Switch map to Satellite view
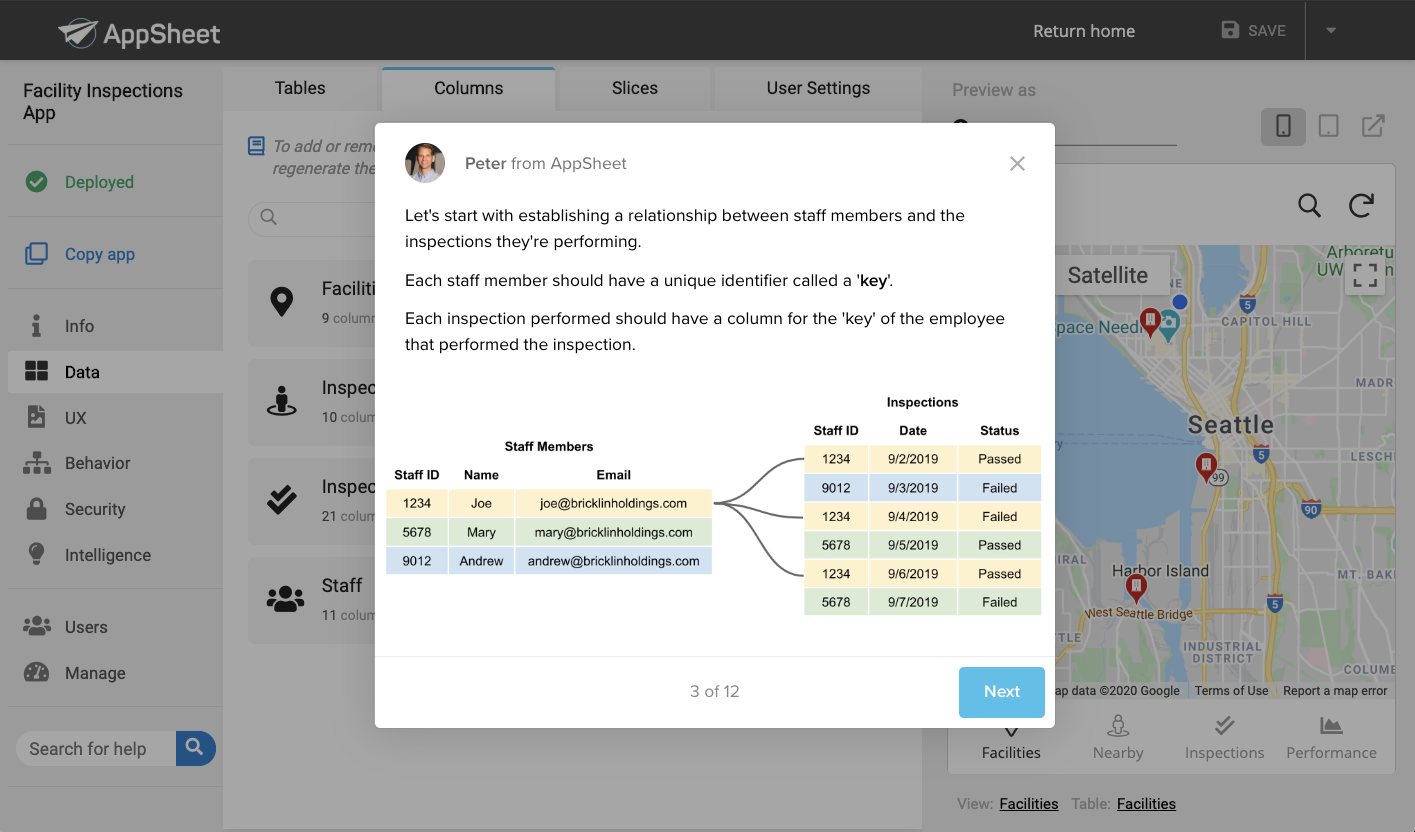 (1107, 275)
